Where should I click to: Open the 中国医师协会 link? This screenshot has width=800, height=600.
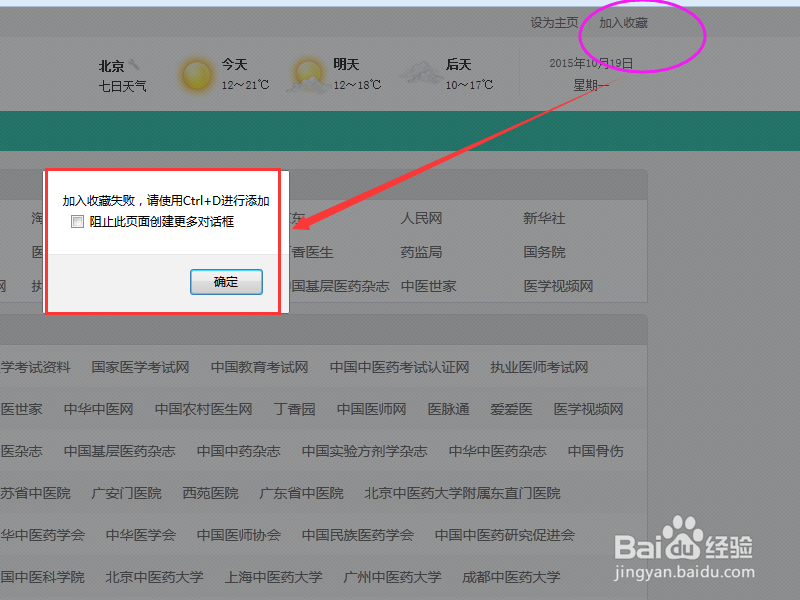[239, 535]
